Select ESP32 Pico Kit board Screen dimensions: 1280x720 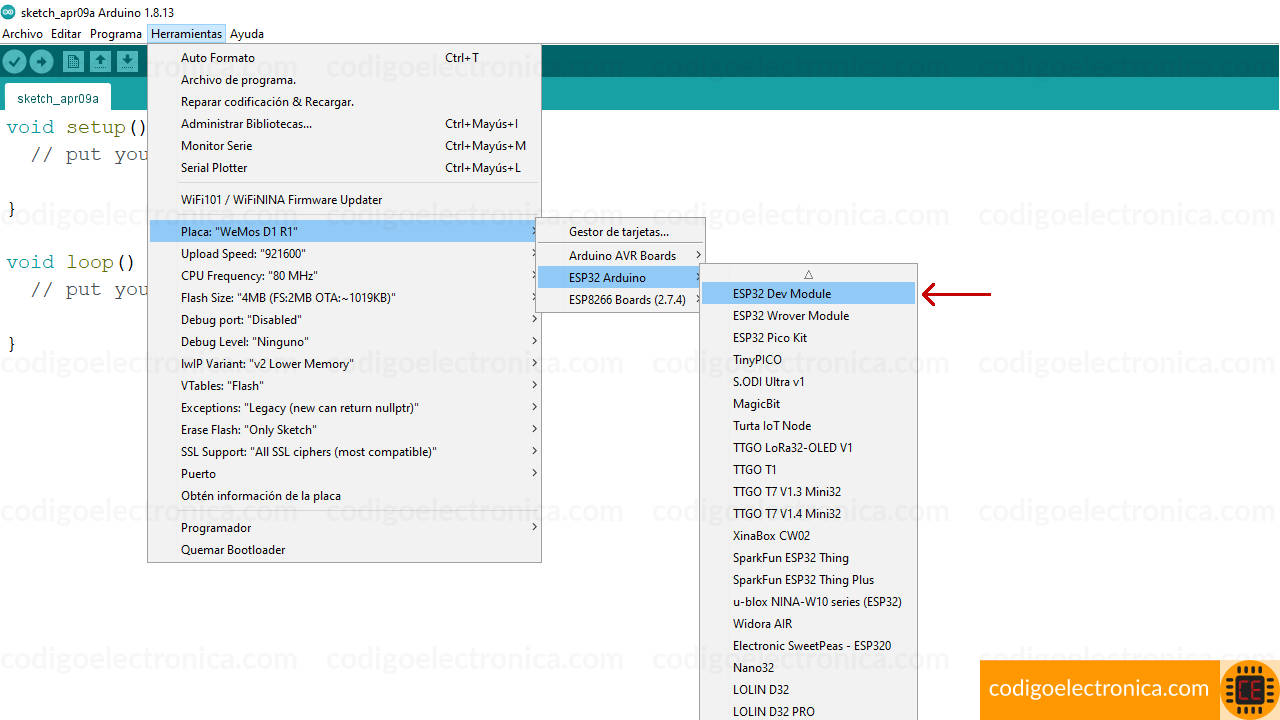point(808,338)
